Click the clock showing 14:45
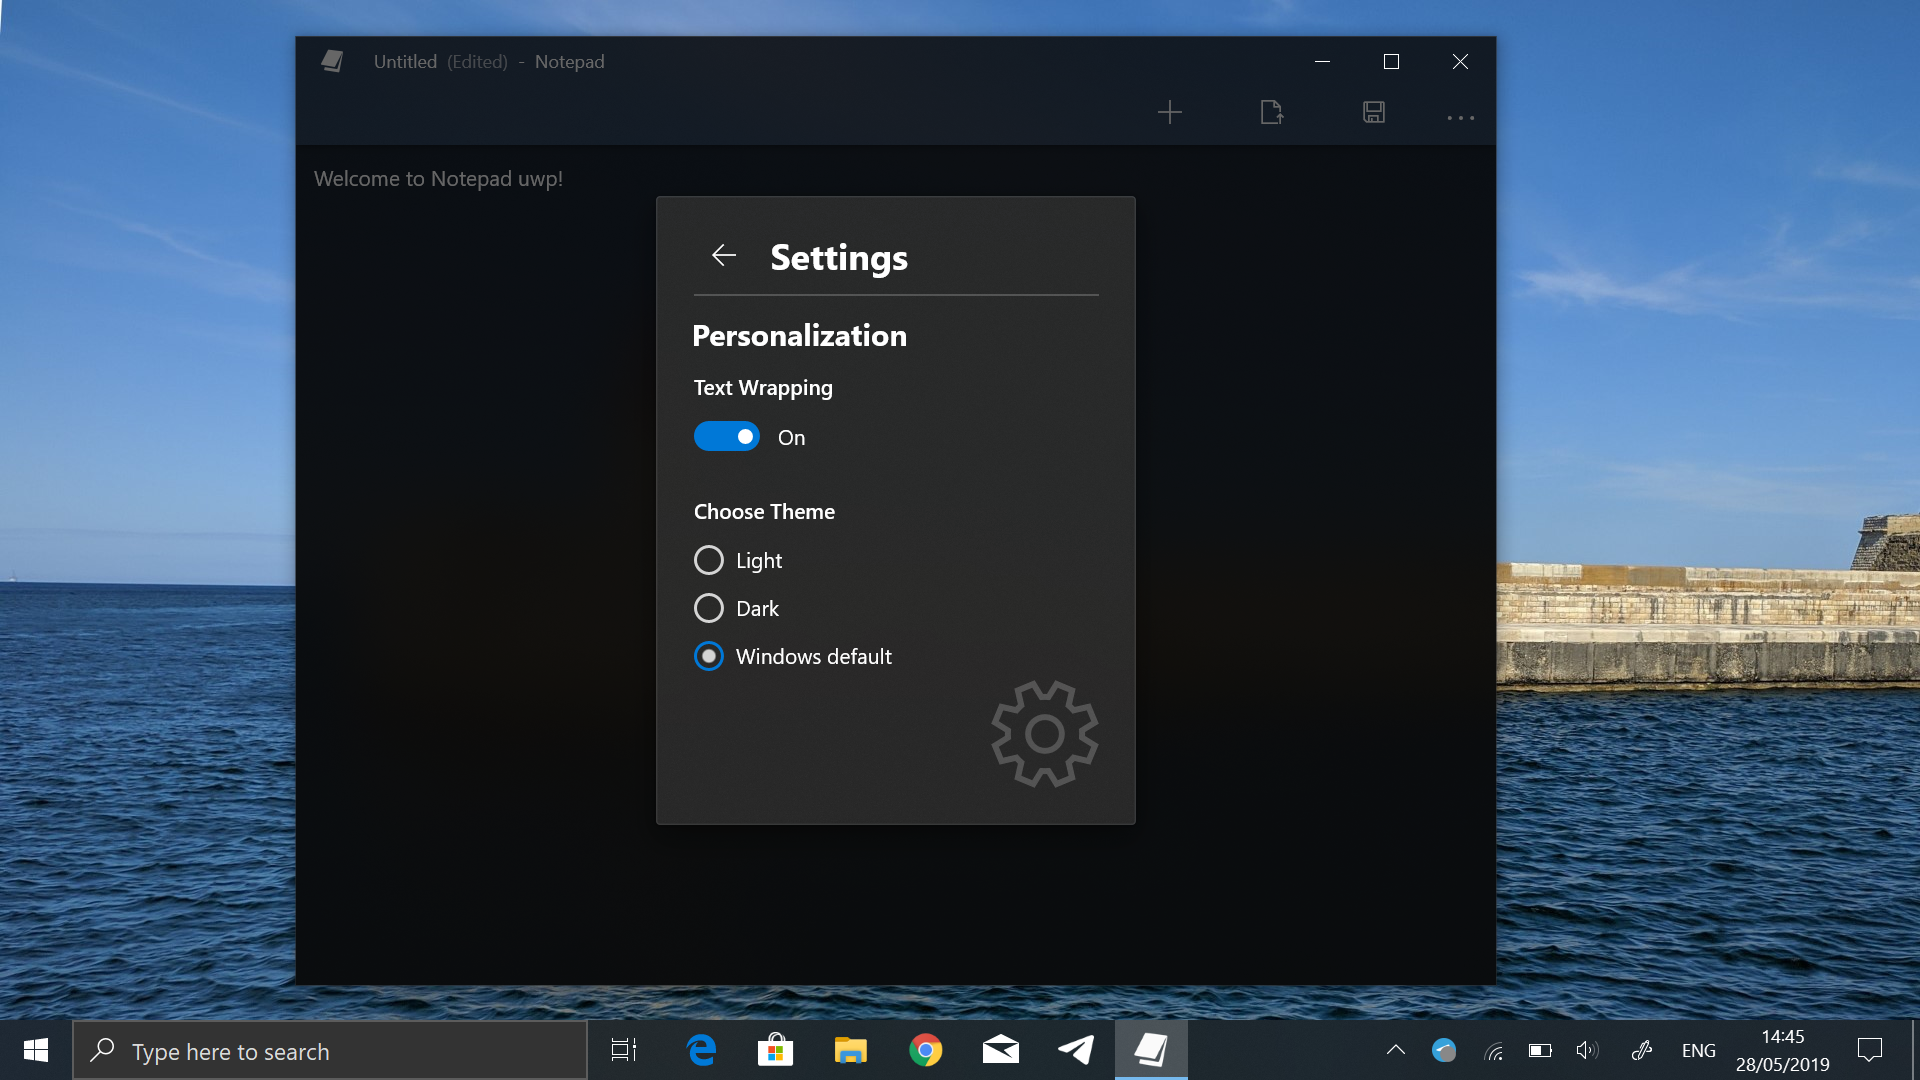This screenshot has width=1920, height=1080. tap(1782, 1050)
